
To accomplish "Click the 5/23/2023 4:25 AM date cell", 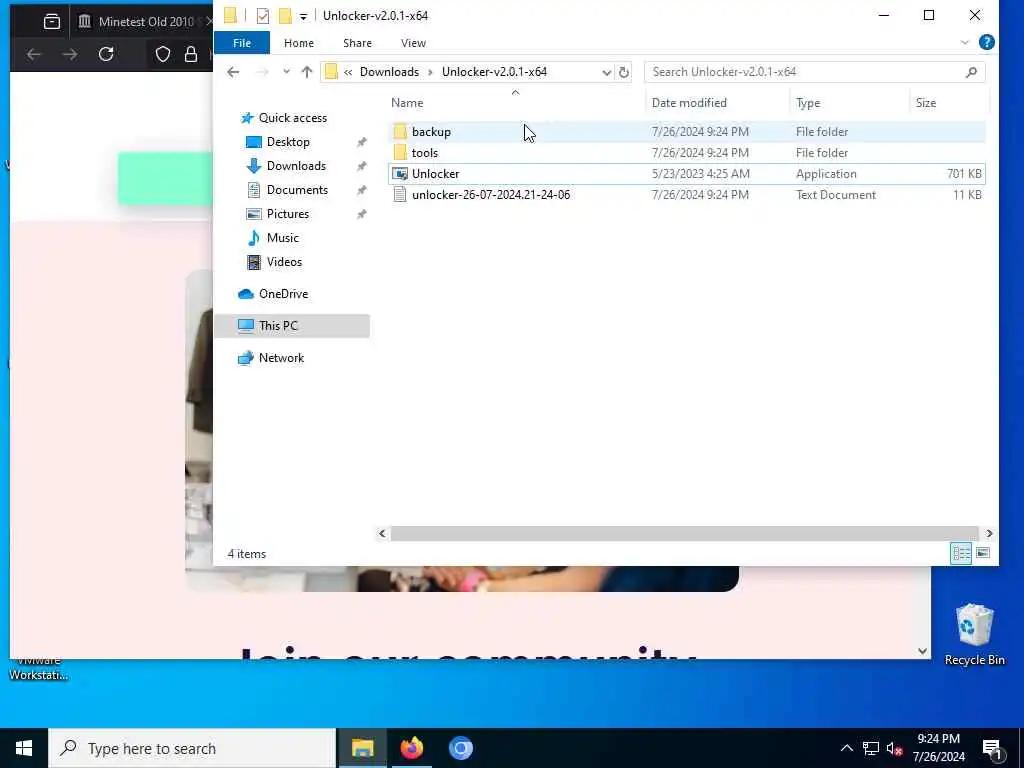I will [700, 174].
